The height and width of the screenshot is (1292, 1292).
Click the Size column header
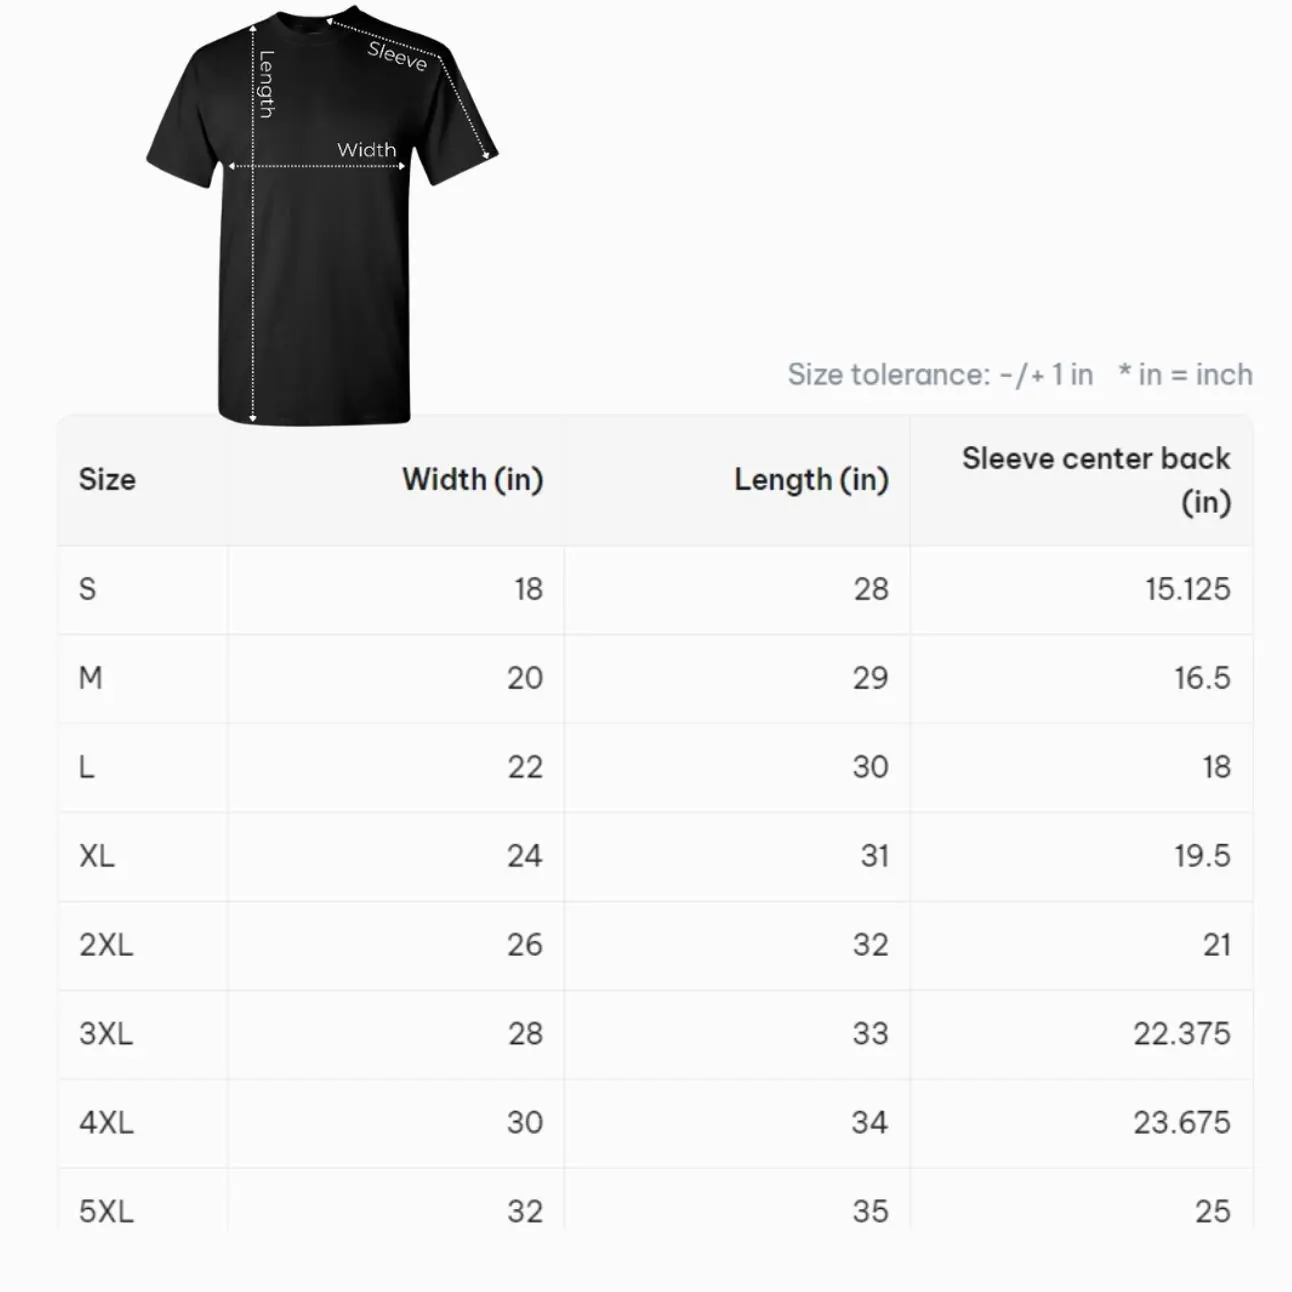(107, 480)
